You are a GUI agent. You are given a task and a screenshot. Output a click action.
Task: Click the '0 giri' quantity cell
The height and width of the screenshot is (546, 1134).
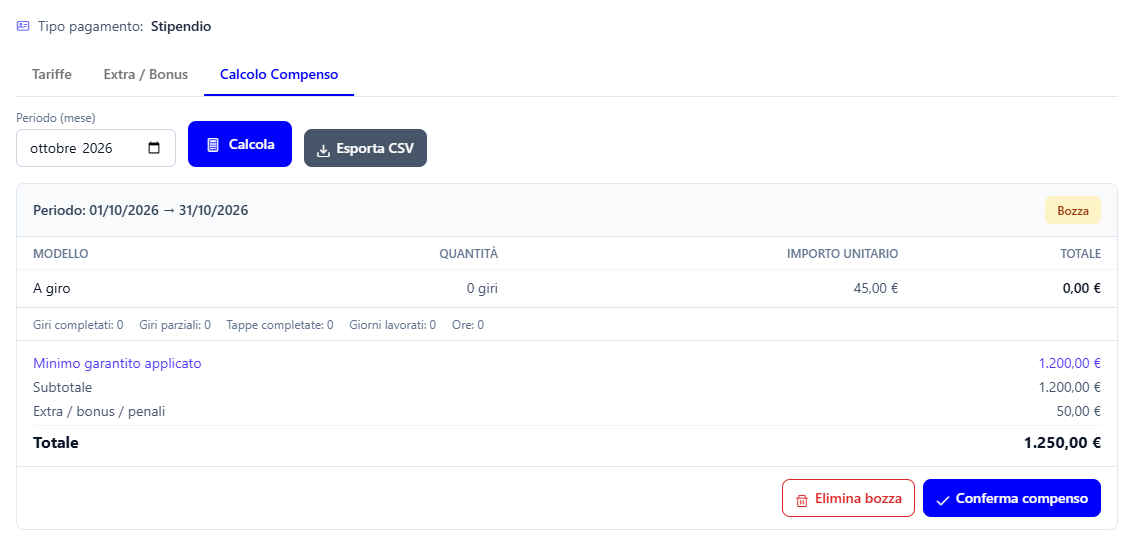coord(482,289)
